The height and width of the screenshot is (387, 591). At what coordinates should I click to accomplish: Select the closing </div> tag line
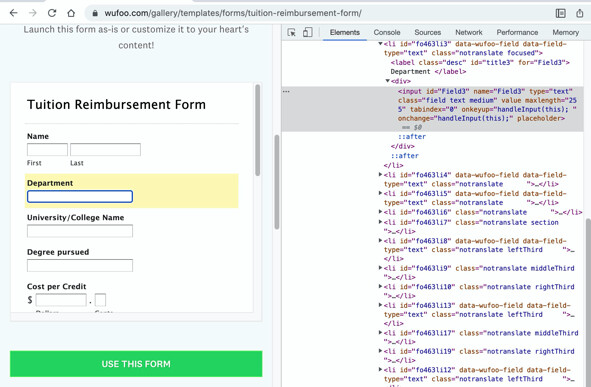click(403, 146)
